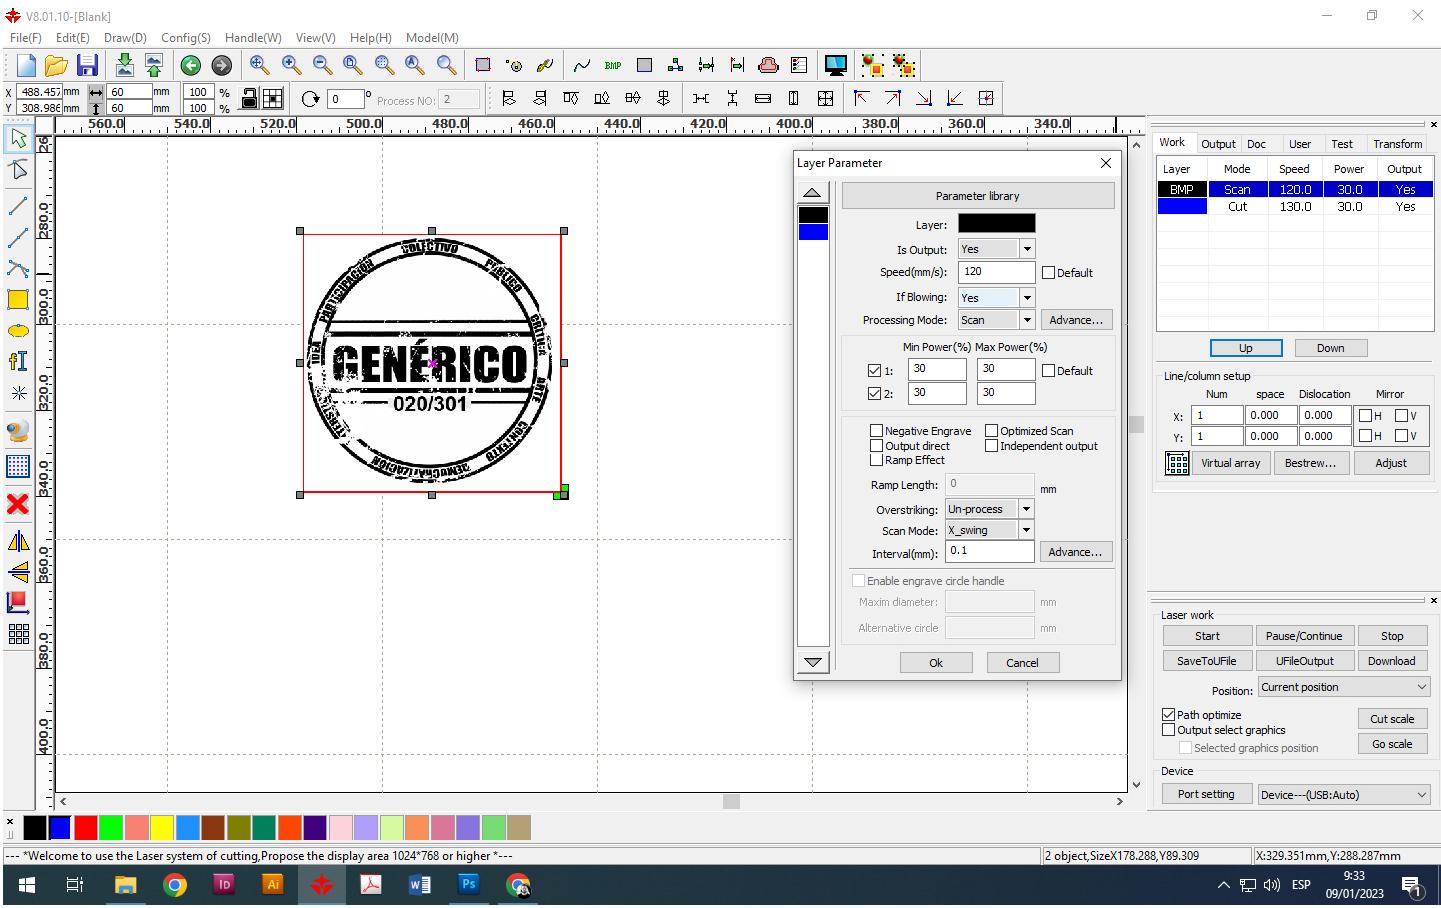Expand the Scan Mode dropdown
The width and height of the screenshot is (1441, 908).
coord(1026,531)
